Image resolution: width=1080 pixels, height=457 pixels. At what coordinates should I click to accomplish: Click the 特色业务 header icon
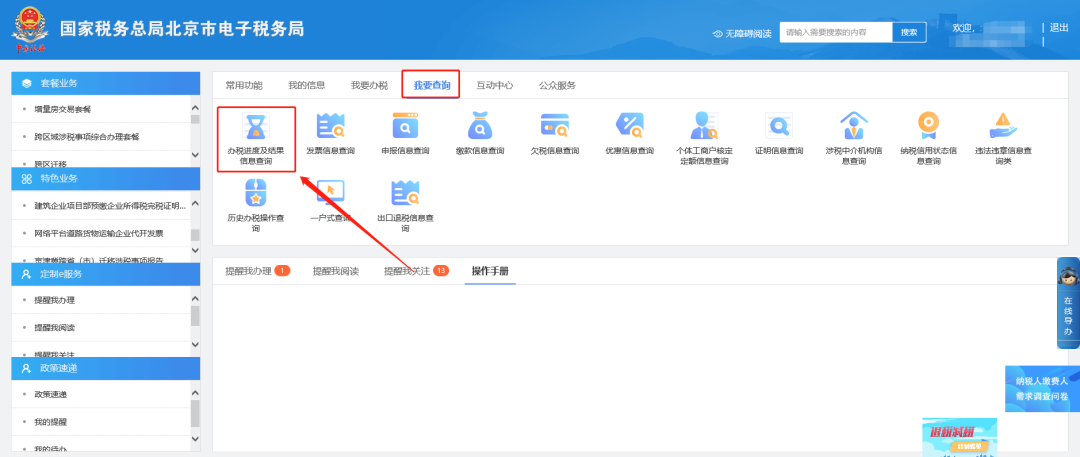27,179
